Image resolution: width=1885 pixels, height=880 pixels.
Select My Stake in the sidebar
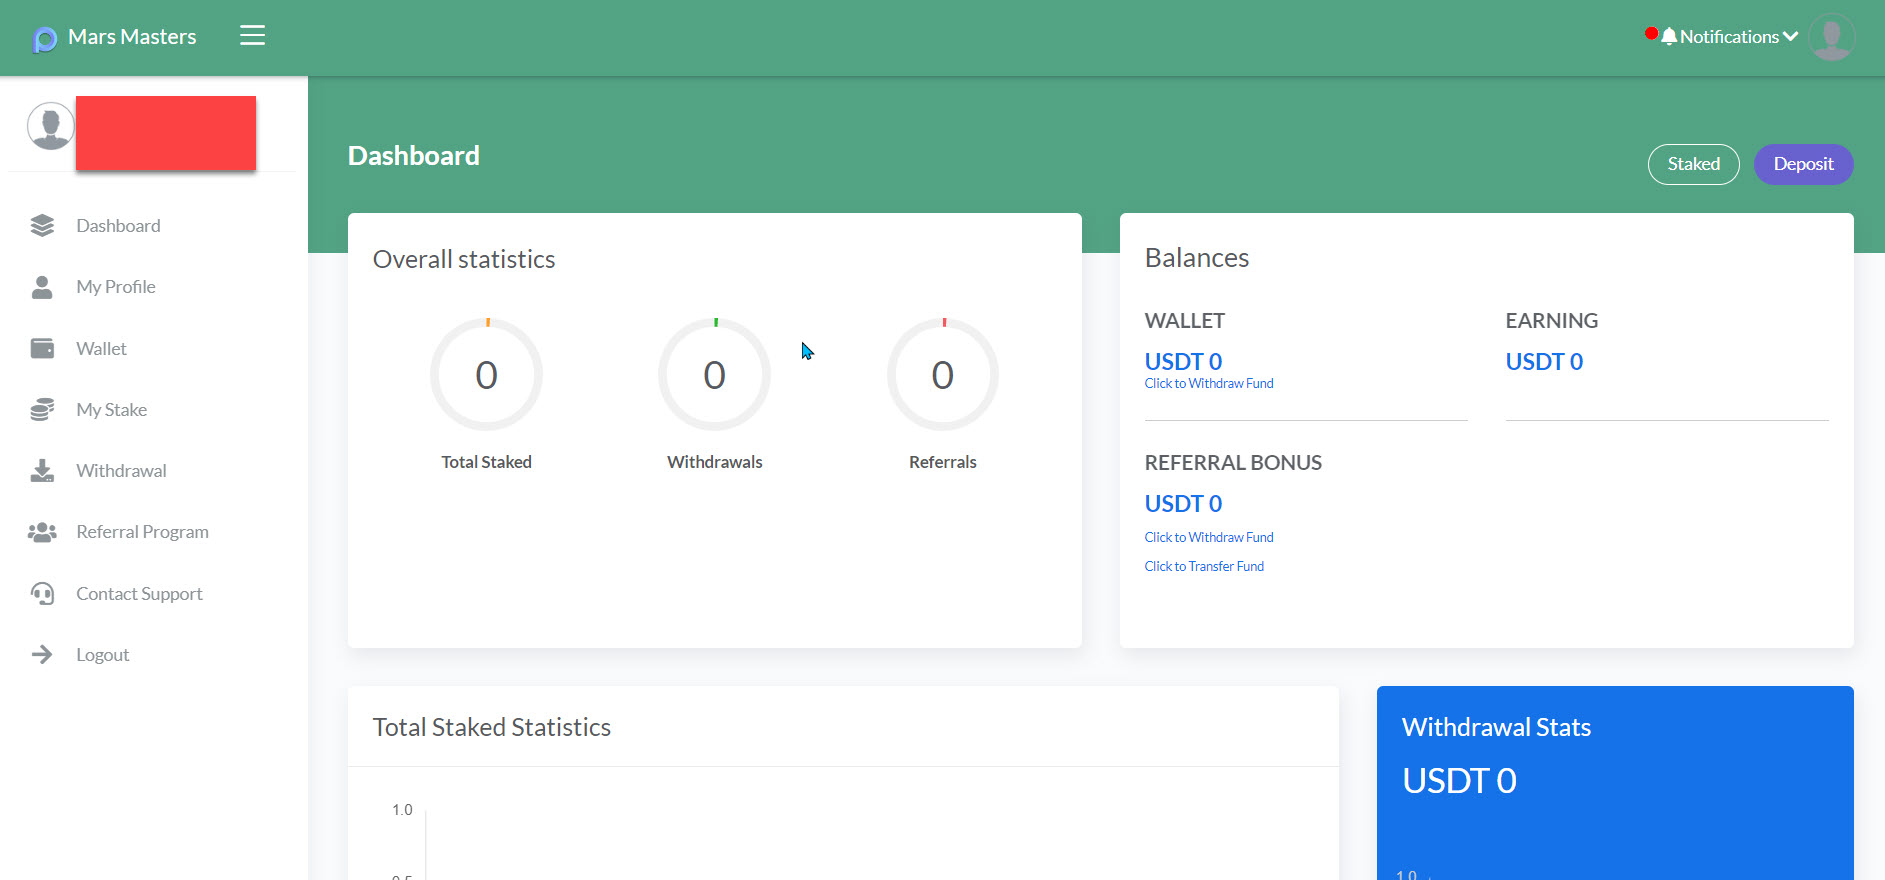tap(111, 410)
